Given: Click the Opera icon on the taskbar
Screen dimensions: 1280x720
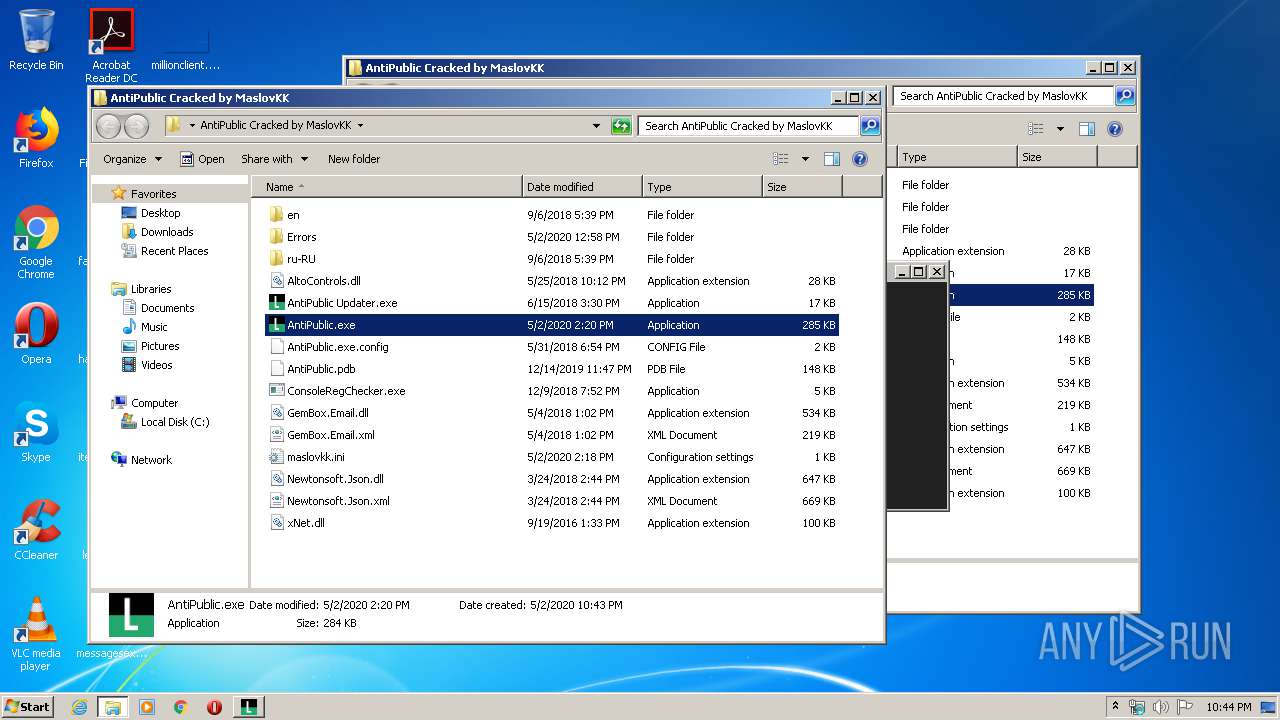Looking at the screenshot, I should tap(214, 707).
